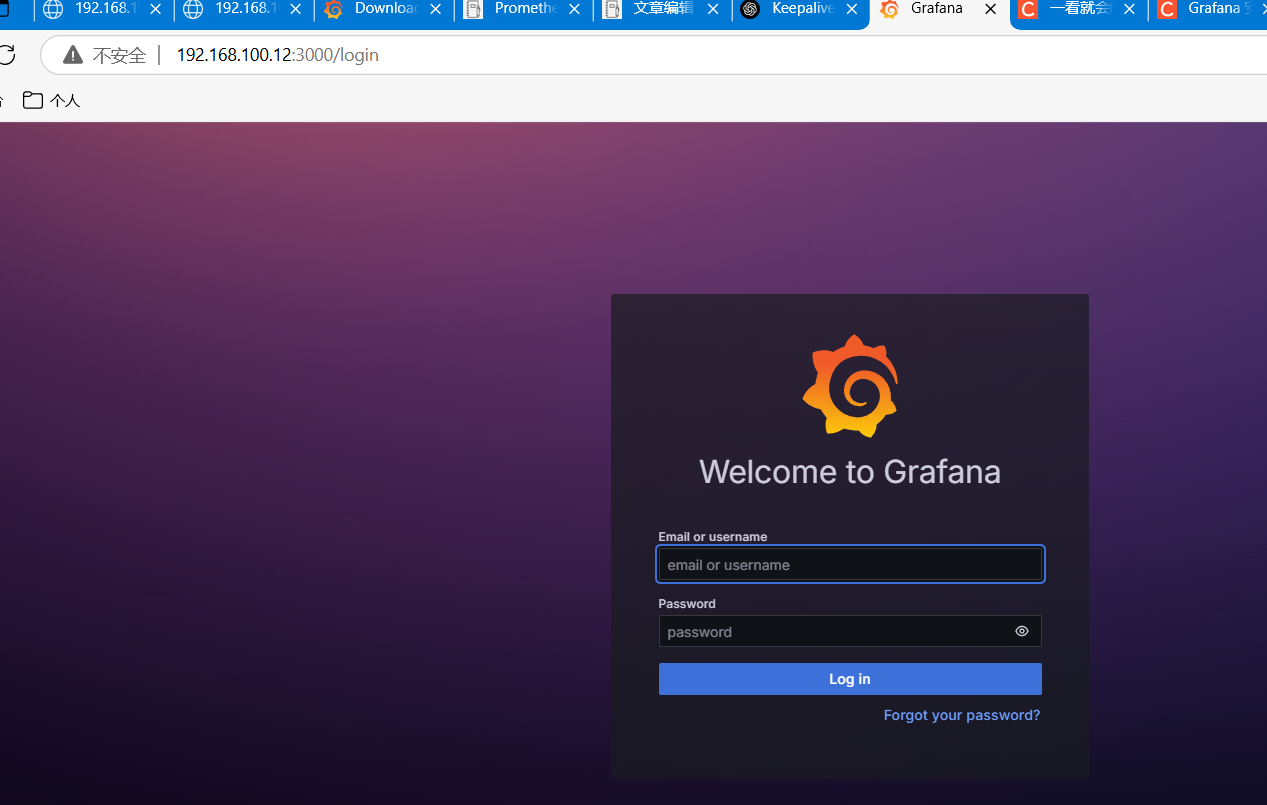Click the 不安全 security label
The height and width of the screenshot is (805, 1267).
pos(119,55)
